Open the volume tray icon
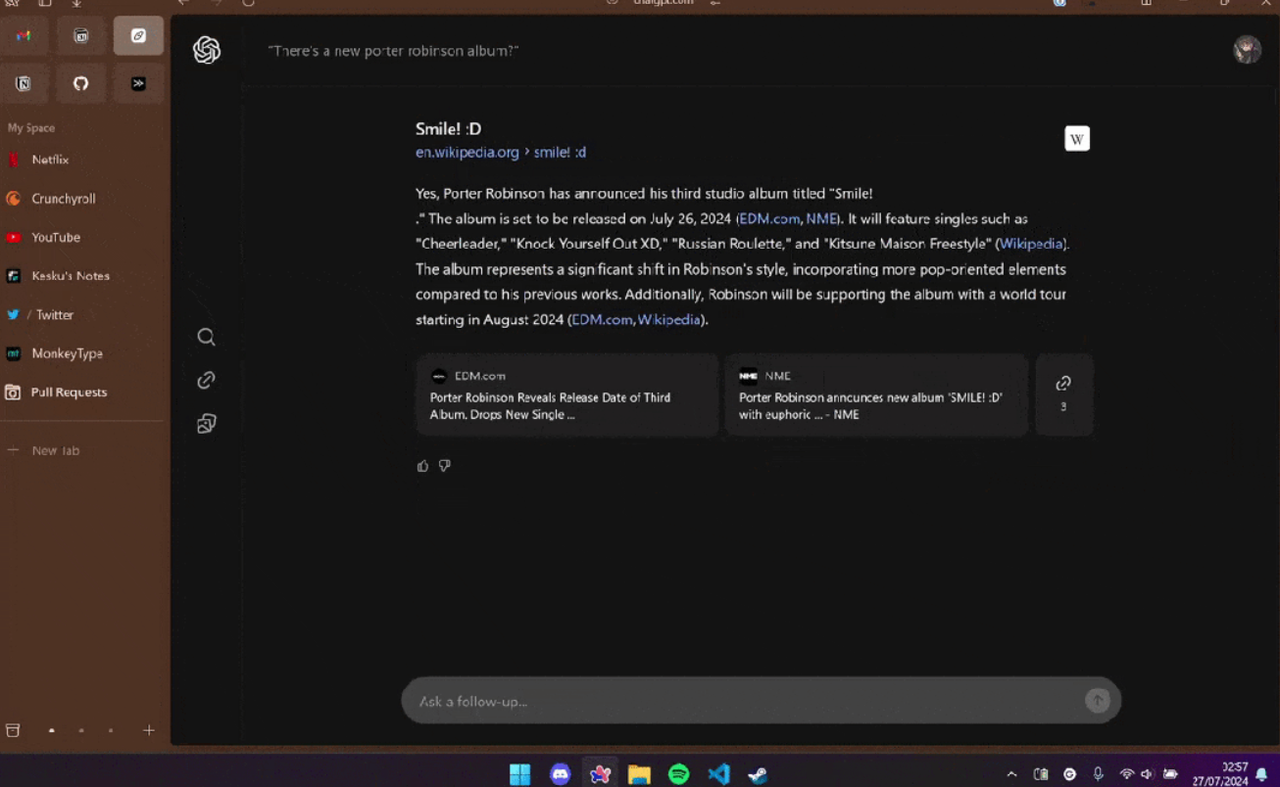This screenshot has height=787, width=1280. (1147, 774)
